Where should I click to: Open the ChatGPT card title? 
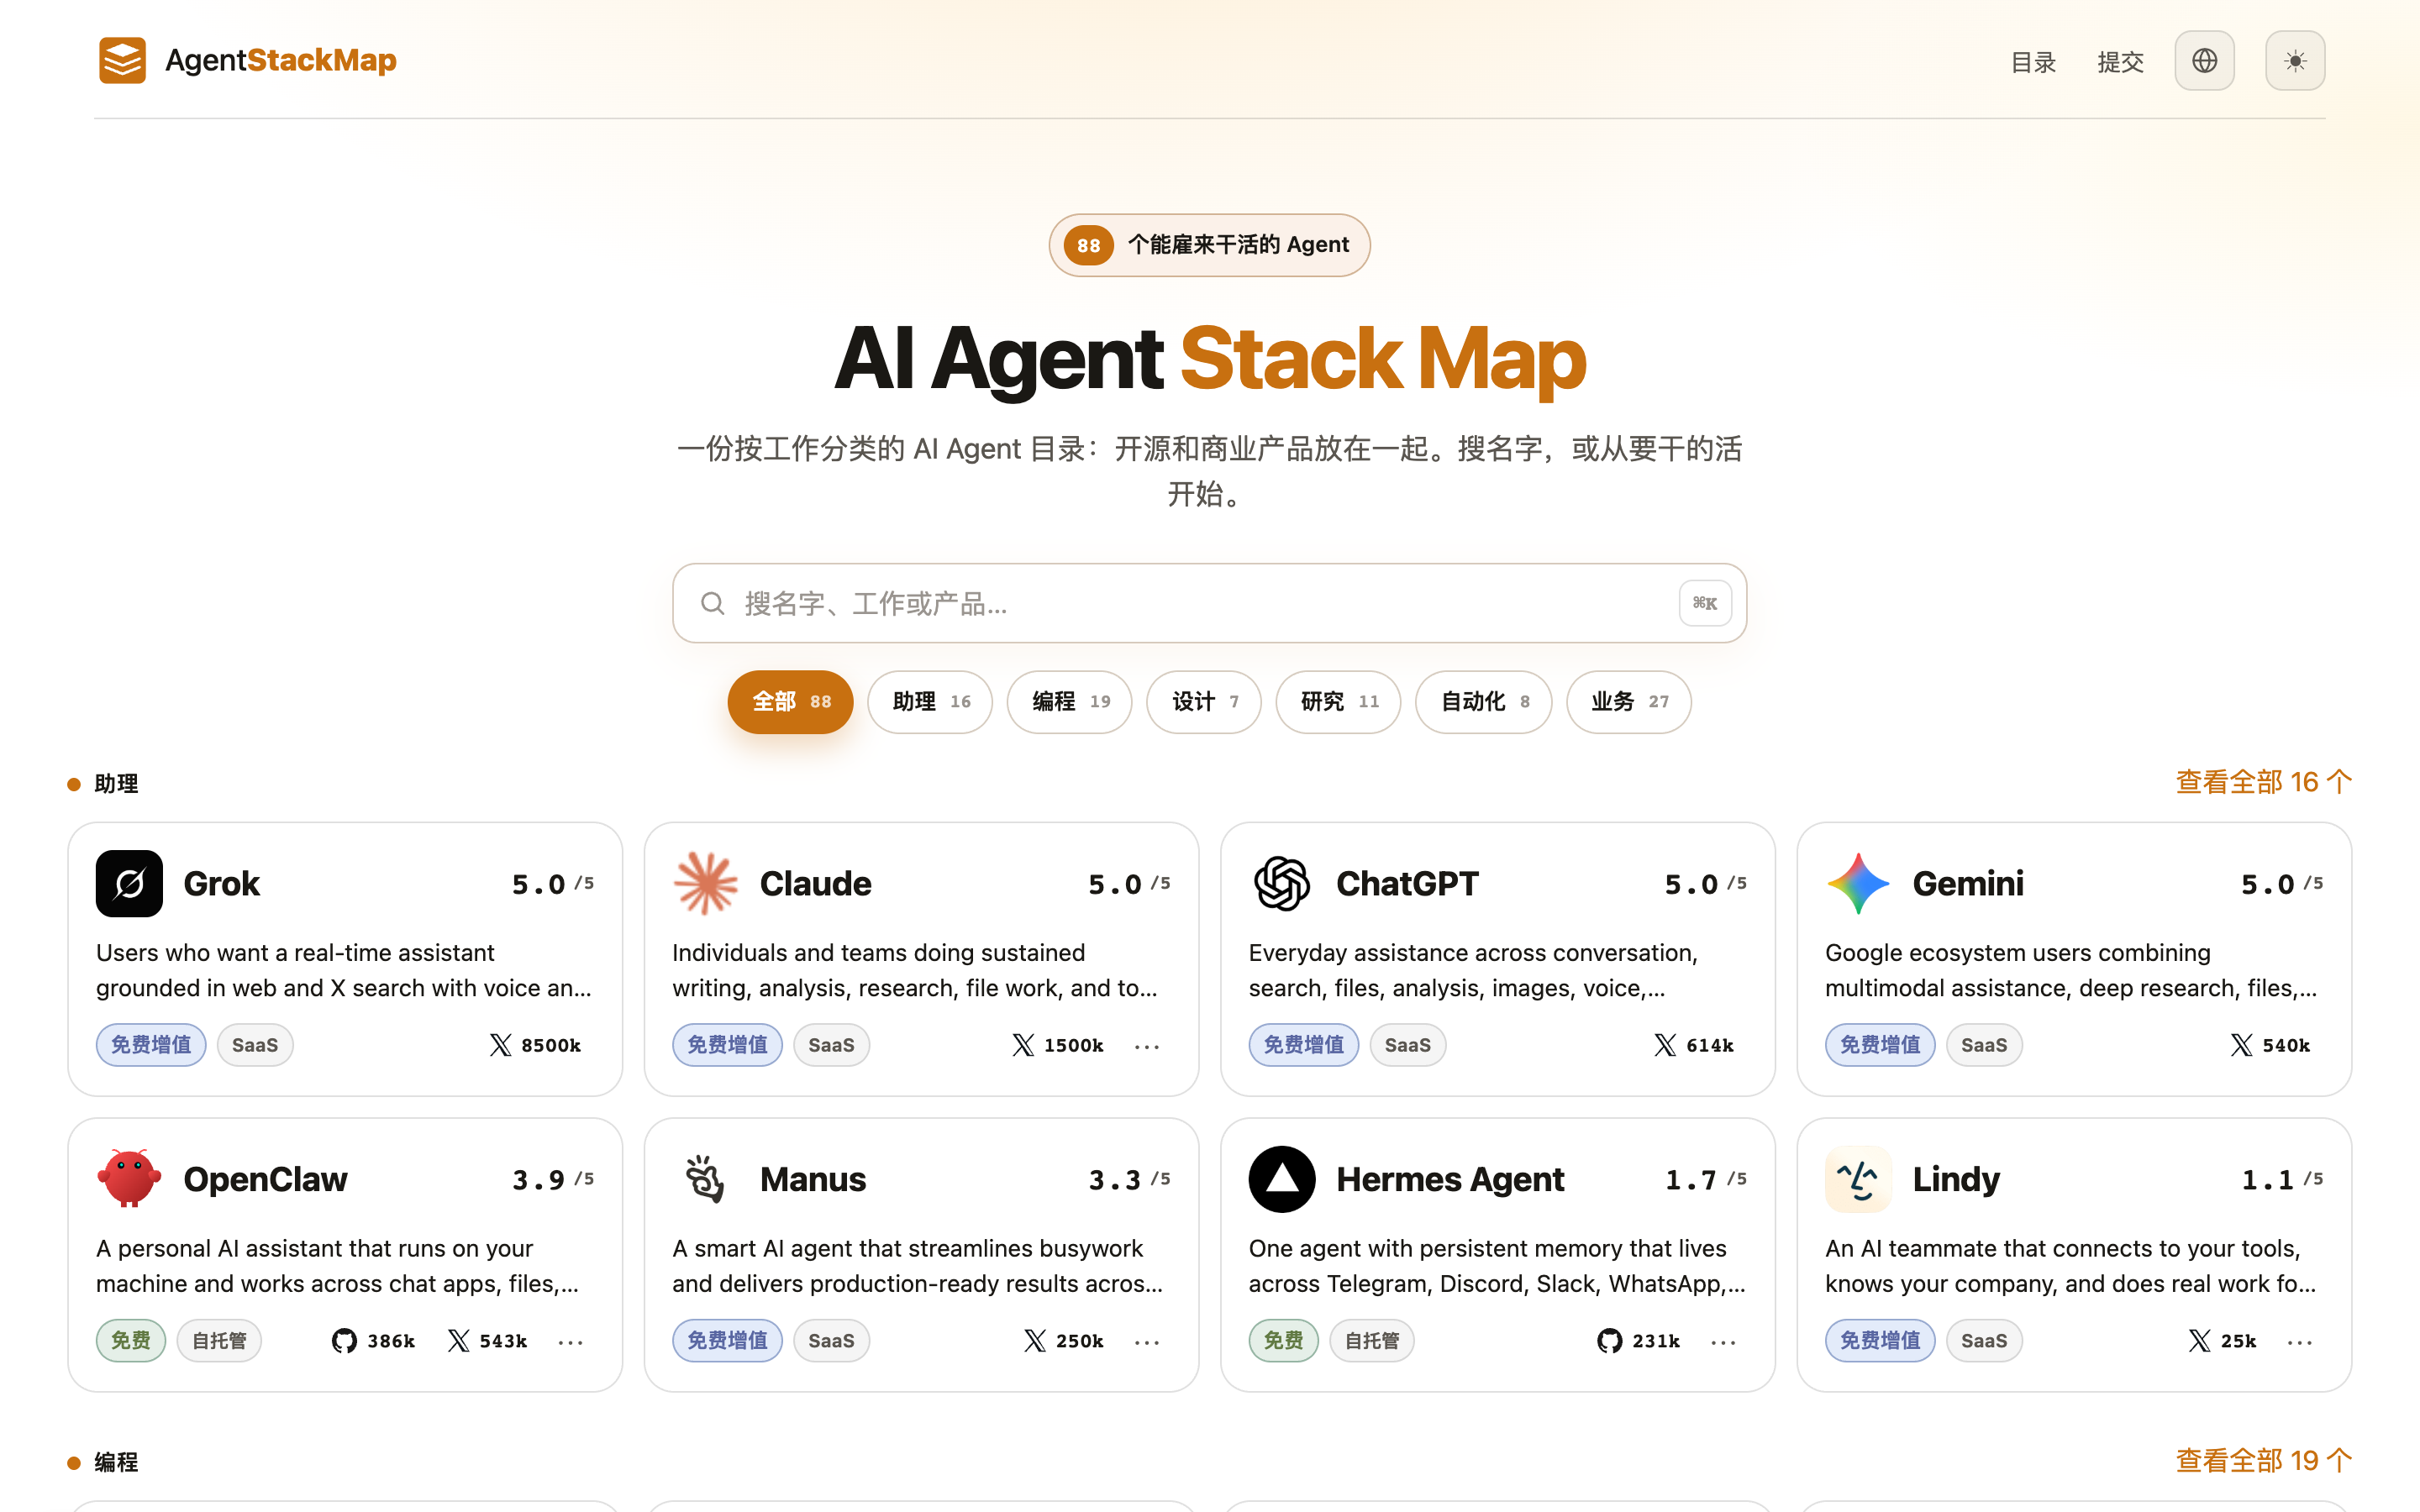pos(1407,884)
